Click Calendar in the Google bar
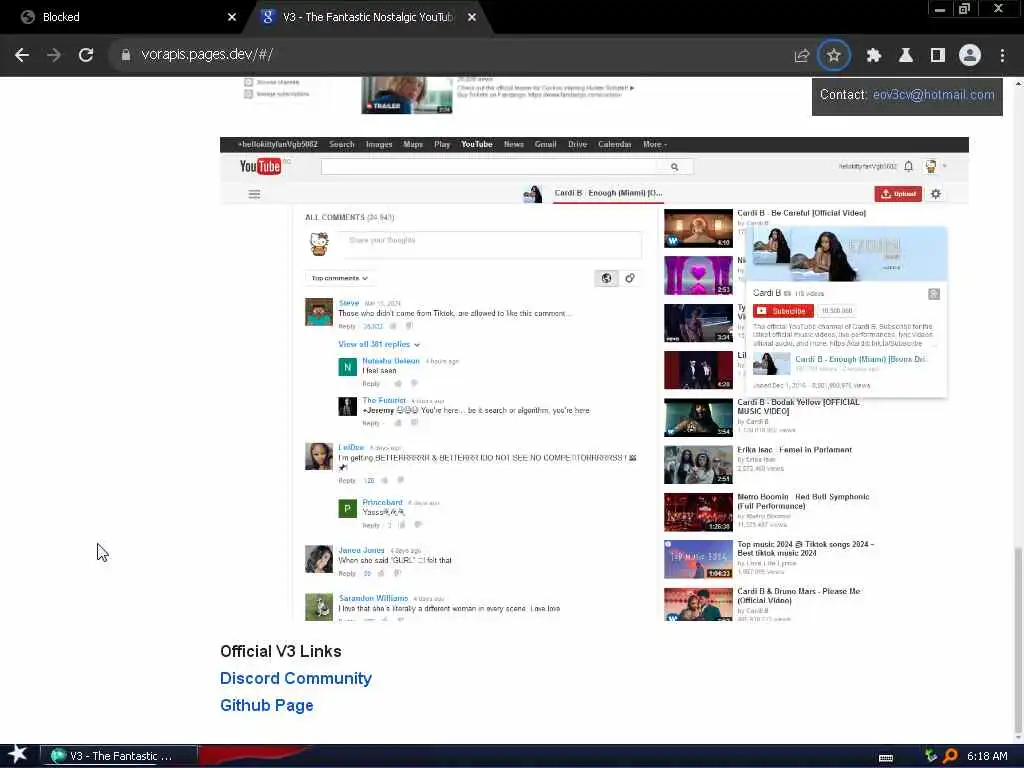 coord(615,144)
